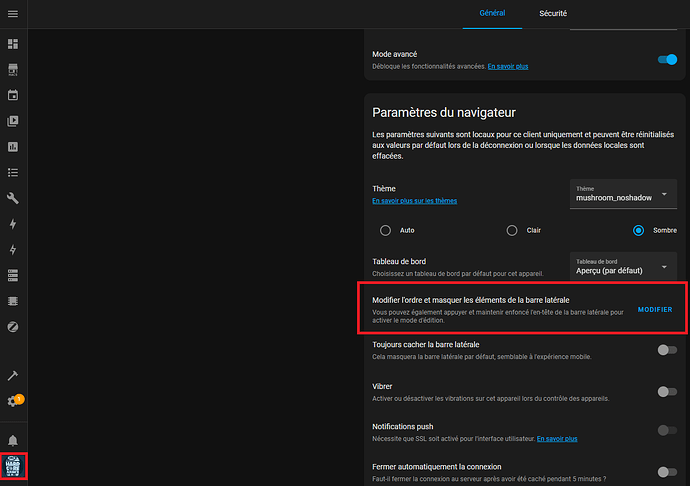Open notifications bell in sidebar
The height and width of the screenshot is (486, 690).
(13, 441)
